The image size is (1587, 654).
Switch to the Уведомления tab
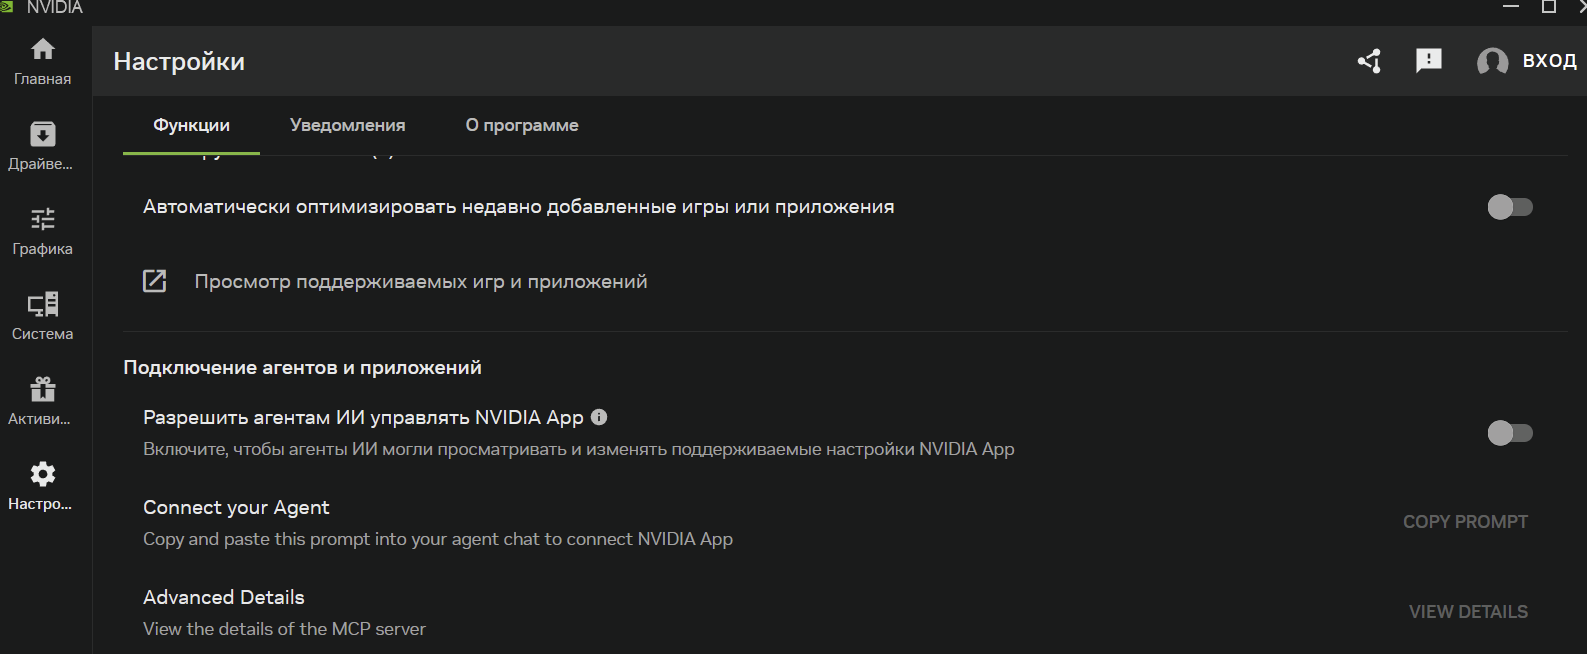pyautogui.click(x=347, y=125)
